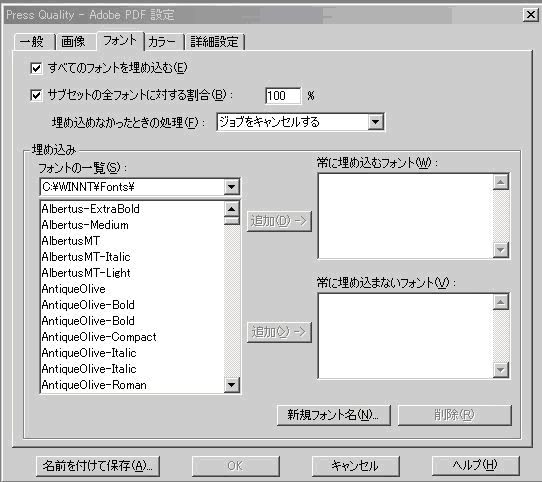Click down arrow in never-embed font box
542x482 pixels.
[x=501, y=370]
